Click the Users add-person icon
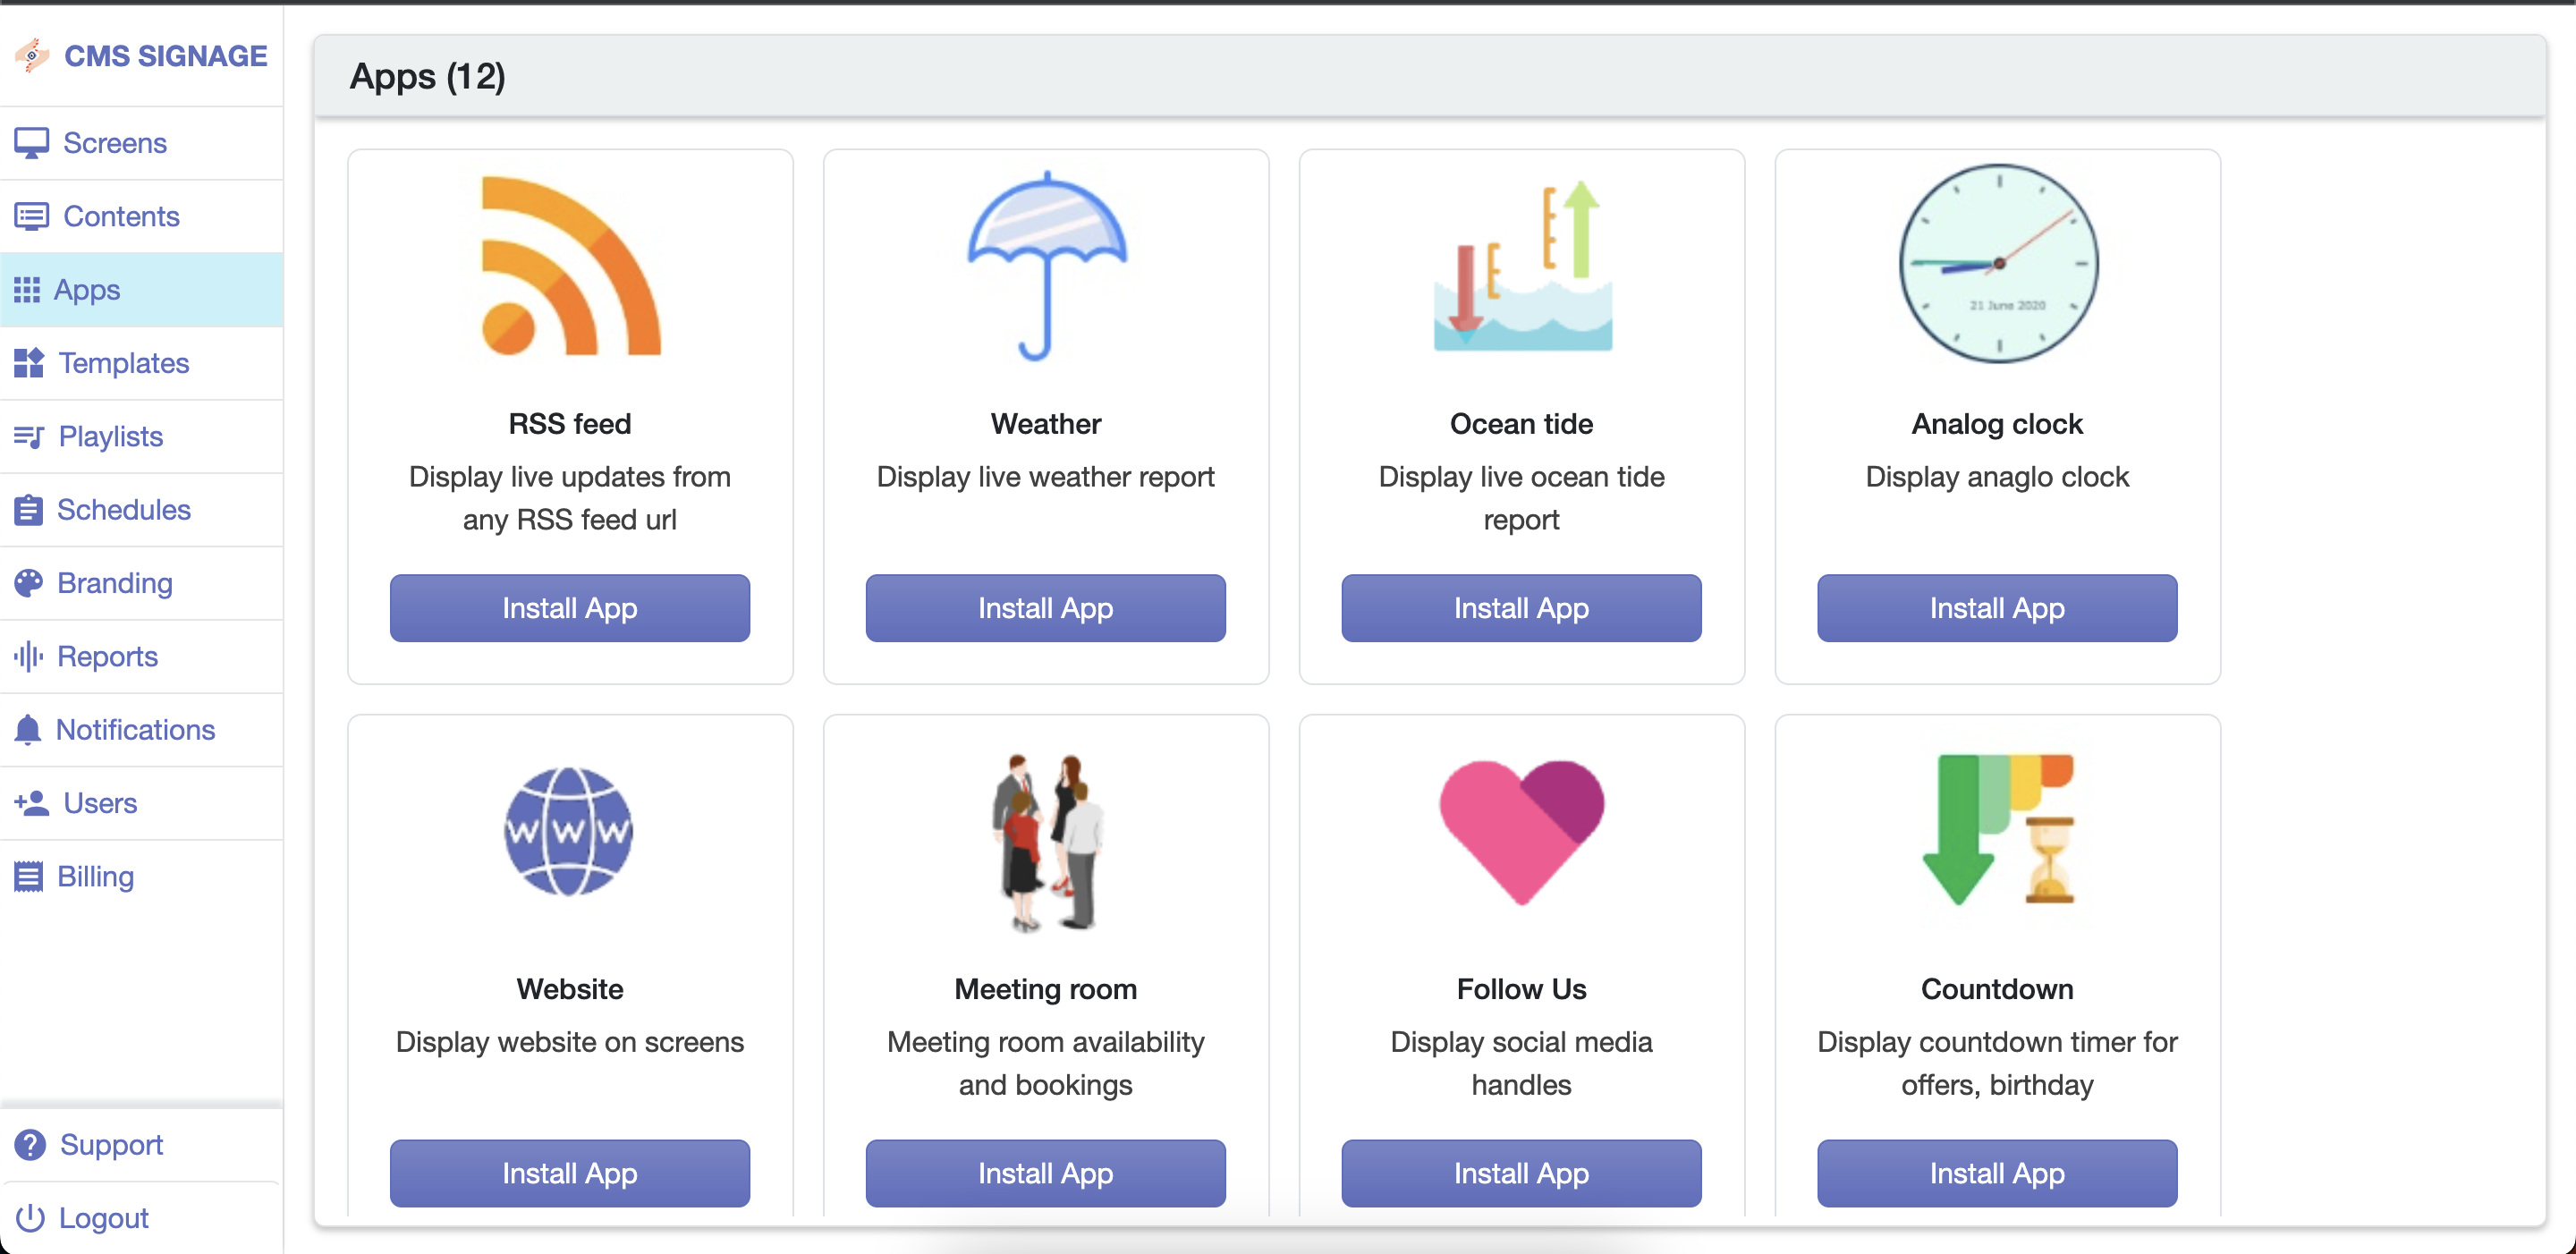The height and width of the screenshot is (1254, 2576). 31,803
